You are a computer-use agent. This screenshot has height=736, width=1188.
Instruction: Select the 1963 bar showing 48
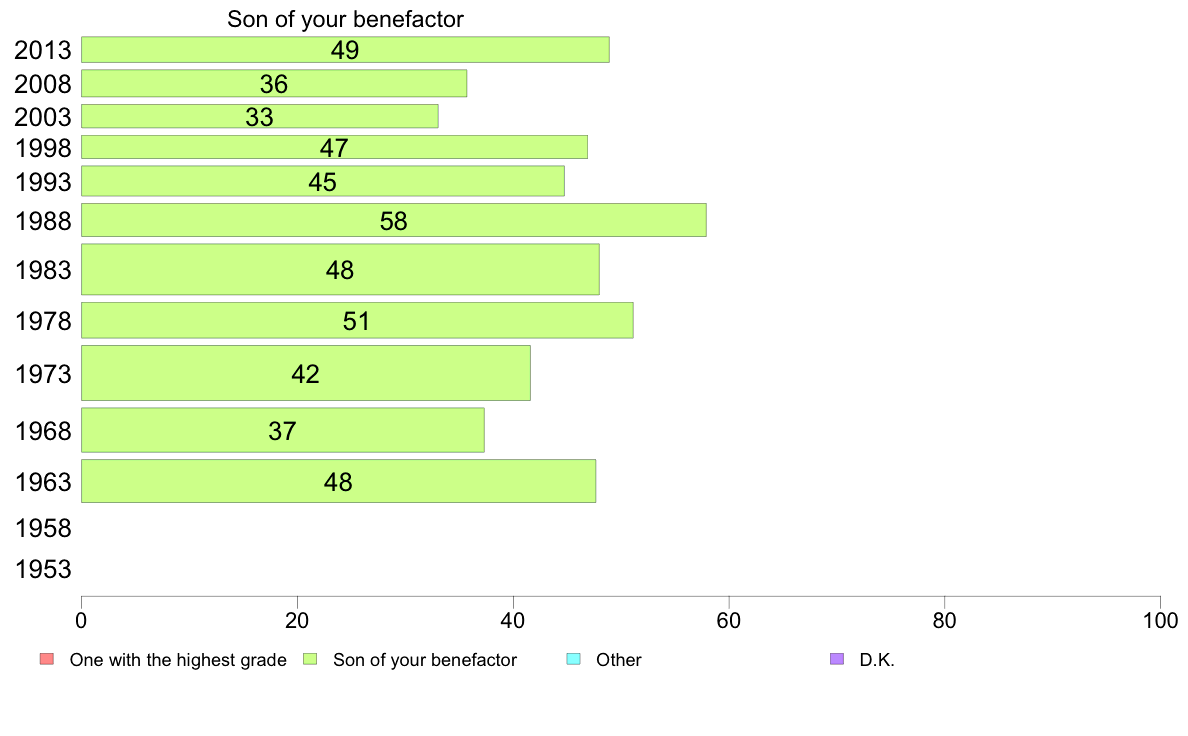coord(339,481)
